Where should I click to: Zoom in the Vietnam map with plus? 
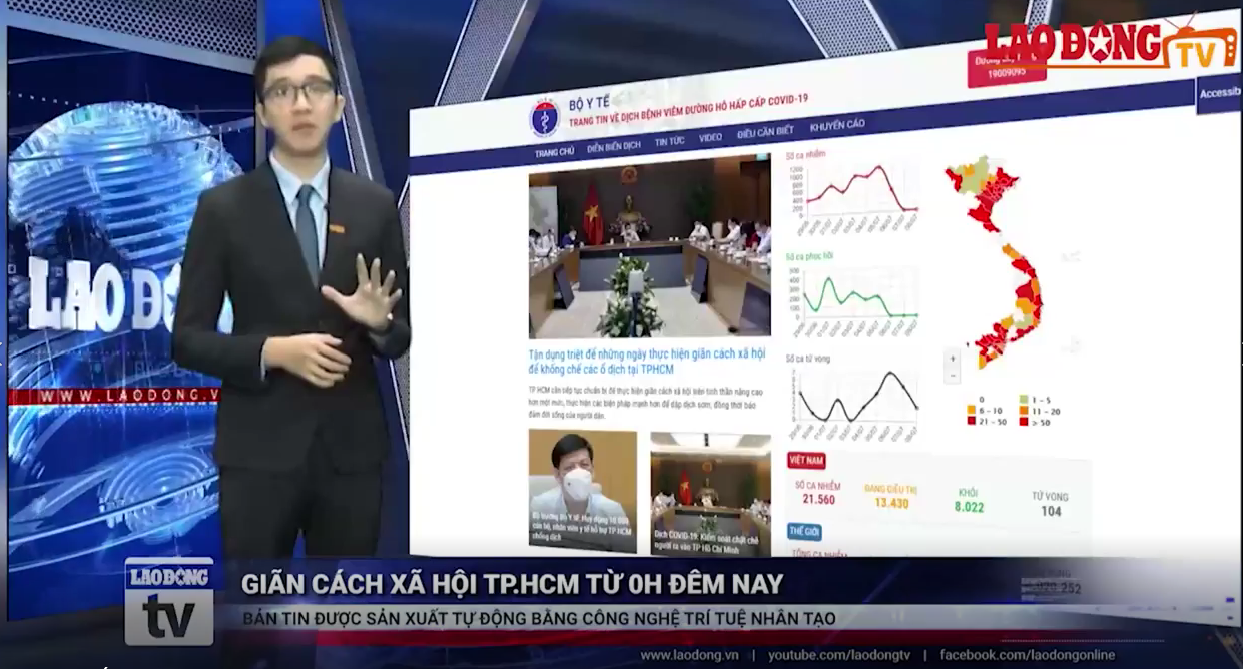(x=952, y=358)
